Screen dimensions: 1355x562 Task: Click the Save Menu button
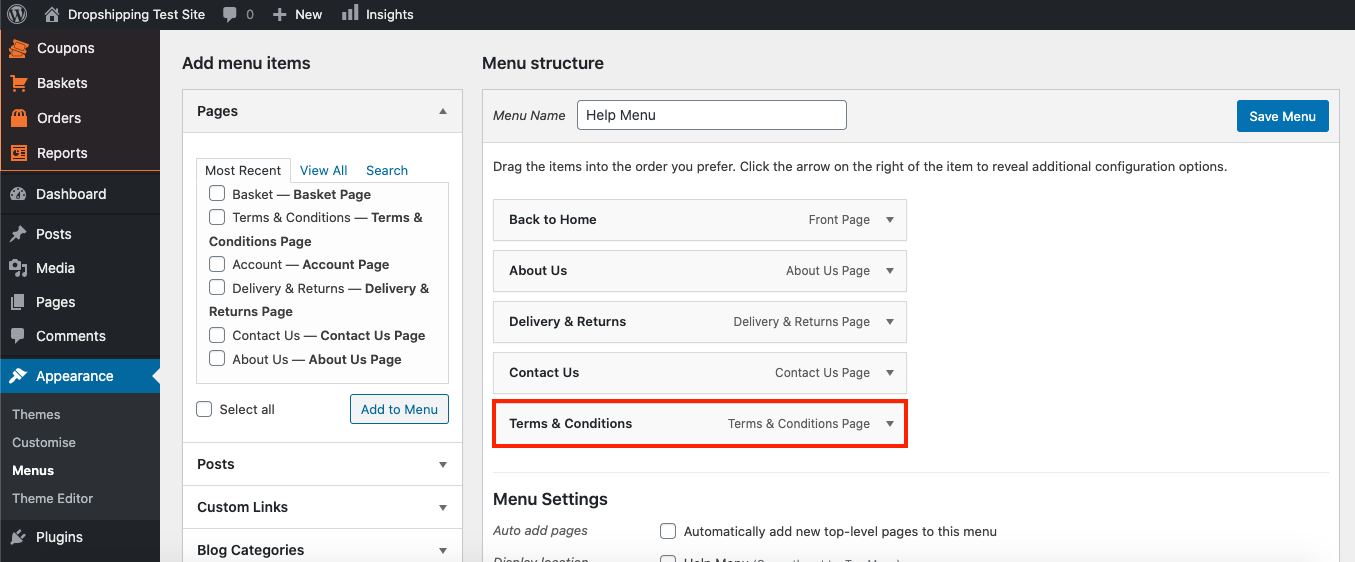1283,116
